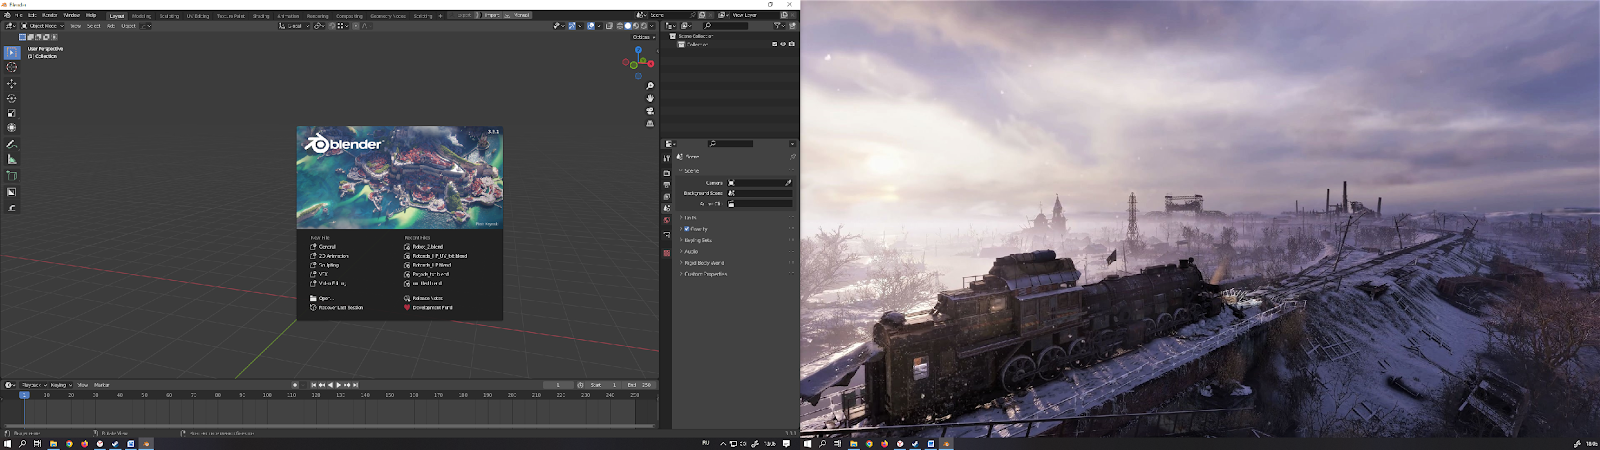This screenshot has height=450, width=1600.
Task: Open the Scene properties tab icon
Action: [667, 208]
